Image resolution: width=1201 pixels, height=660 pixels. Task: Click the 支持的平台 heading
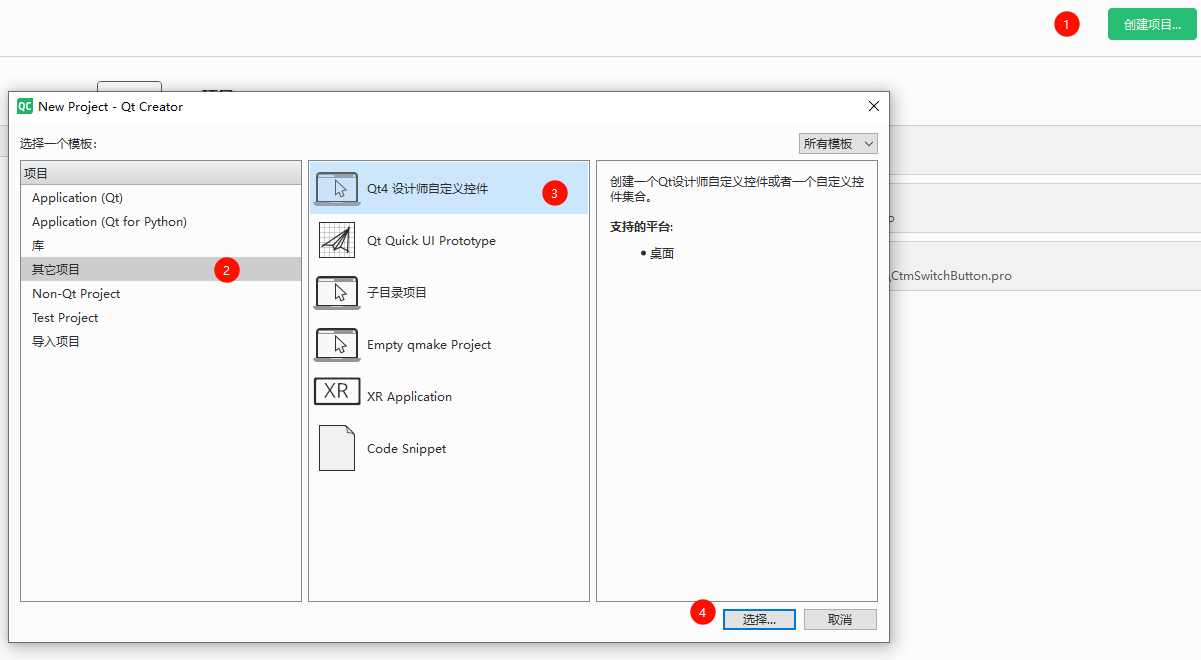[642, 228]
